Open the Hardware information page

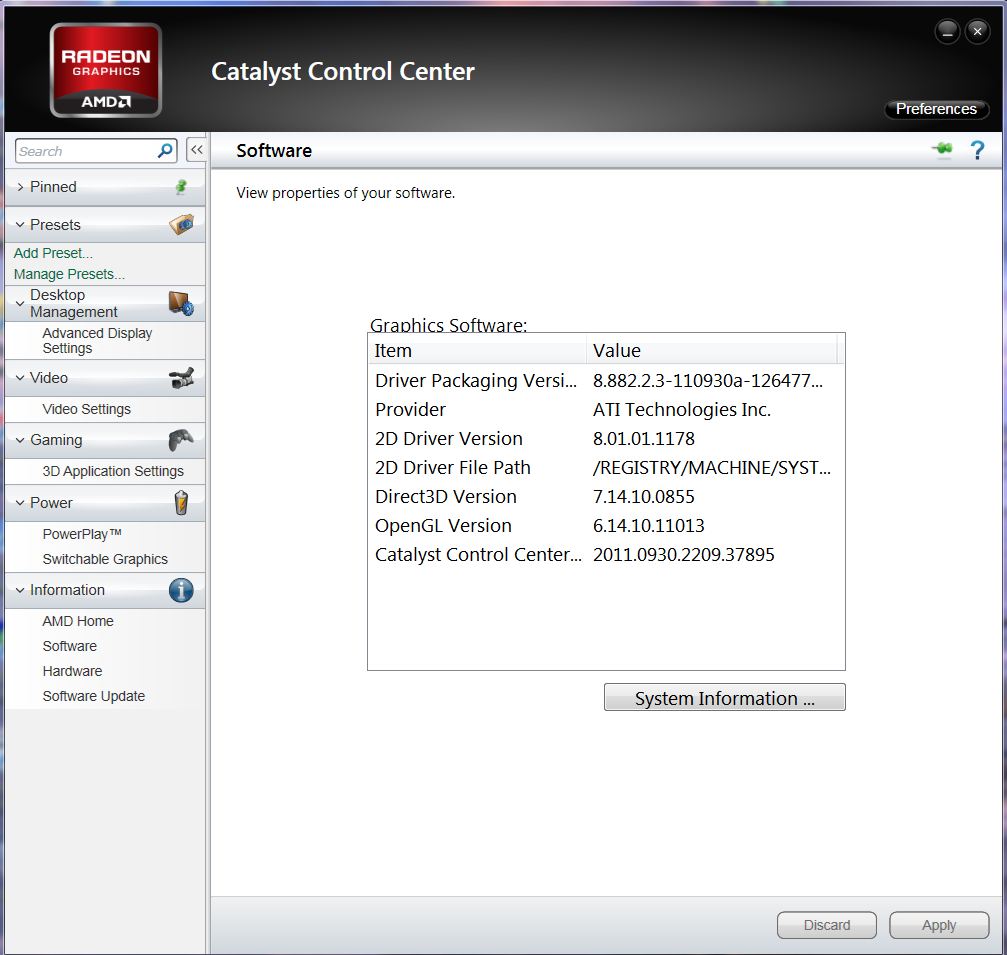[x=73, y=671]
